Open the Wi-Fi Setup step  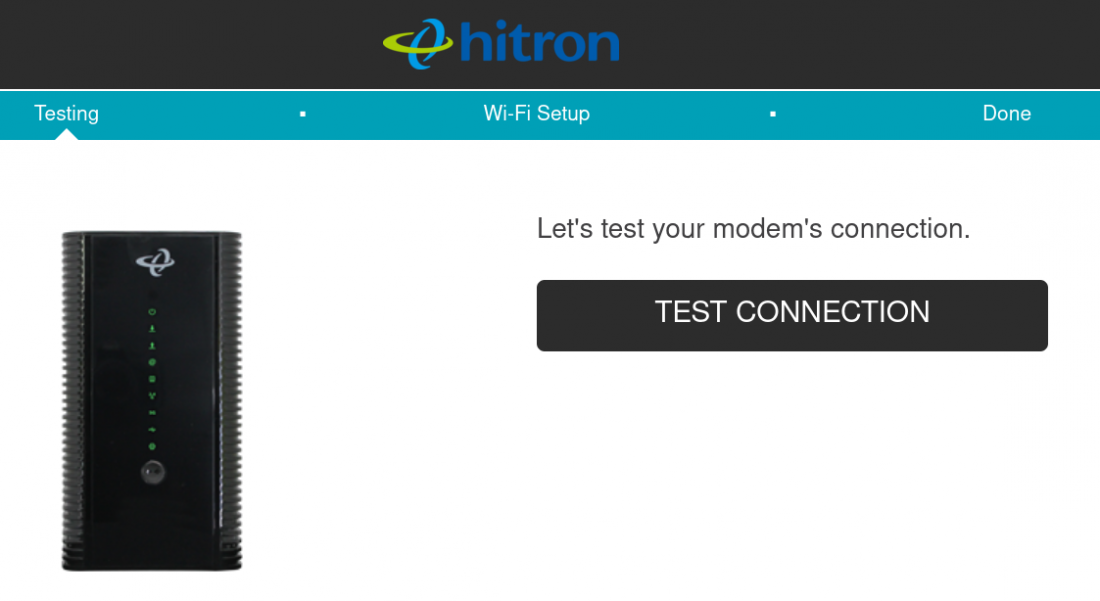tap(536, 114)
